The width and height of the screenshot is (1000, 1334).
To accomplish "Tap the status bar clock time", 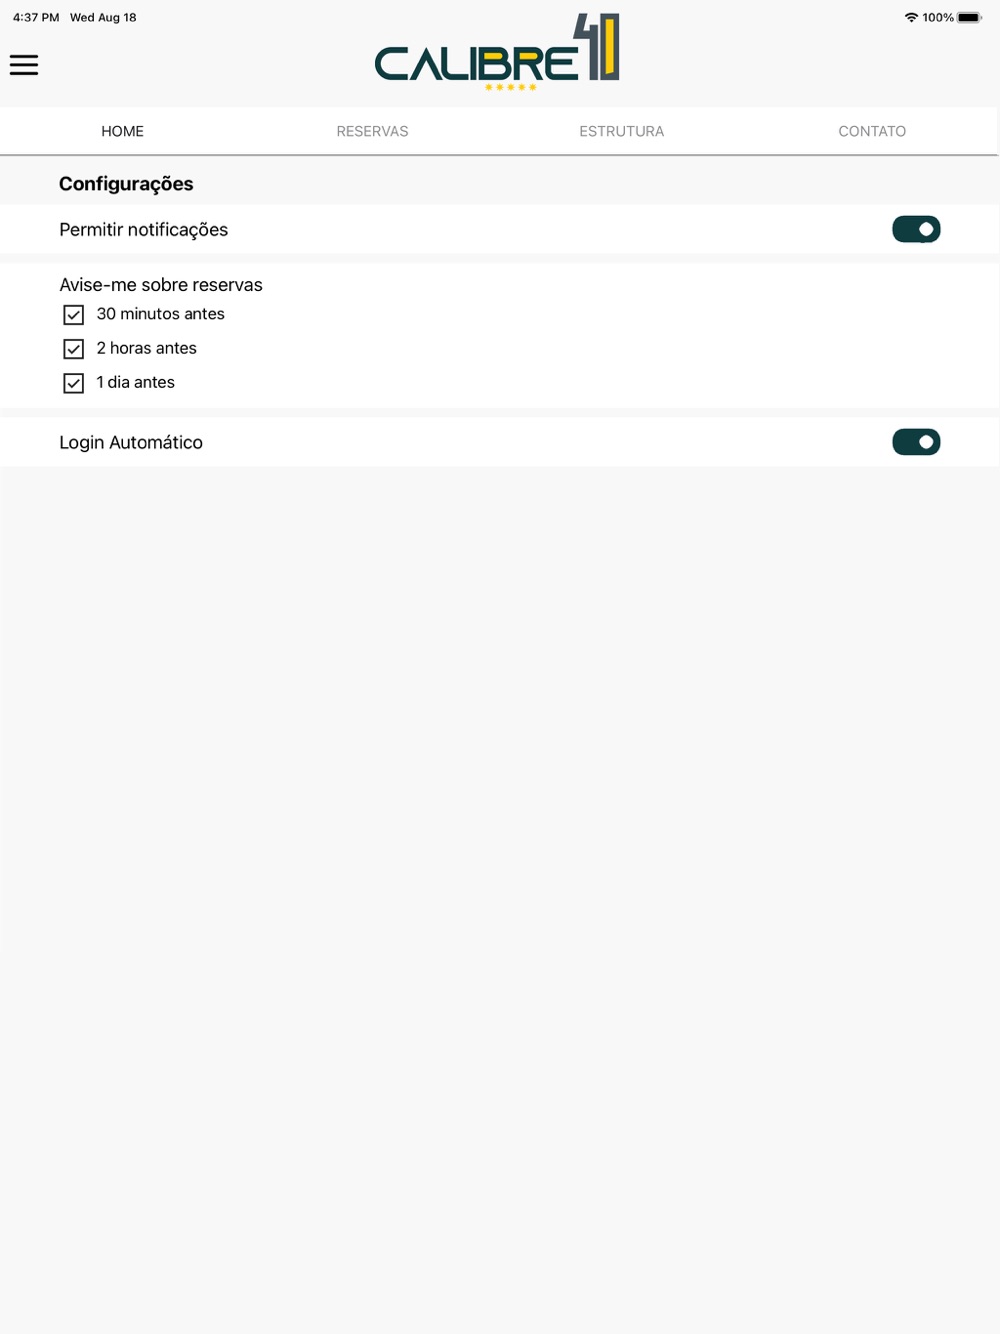I will 36,17.
